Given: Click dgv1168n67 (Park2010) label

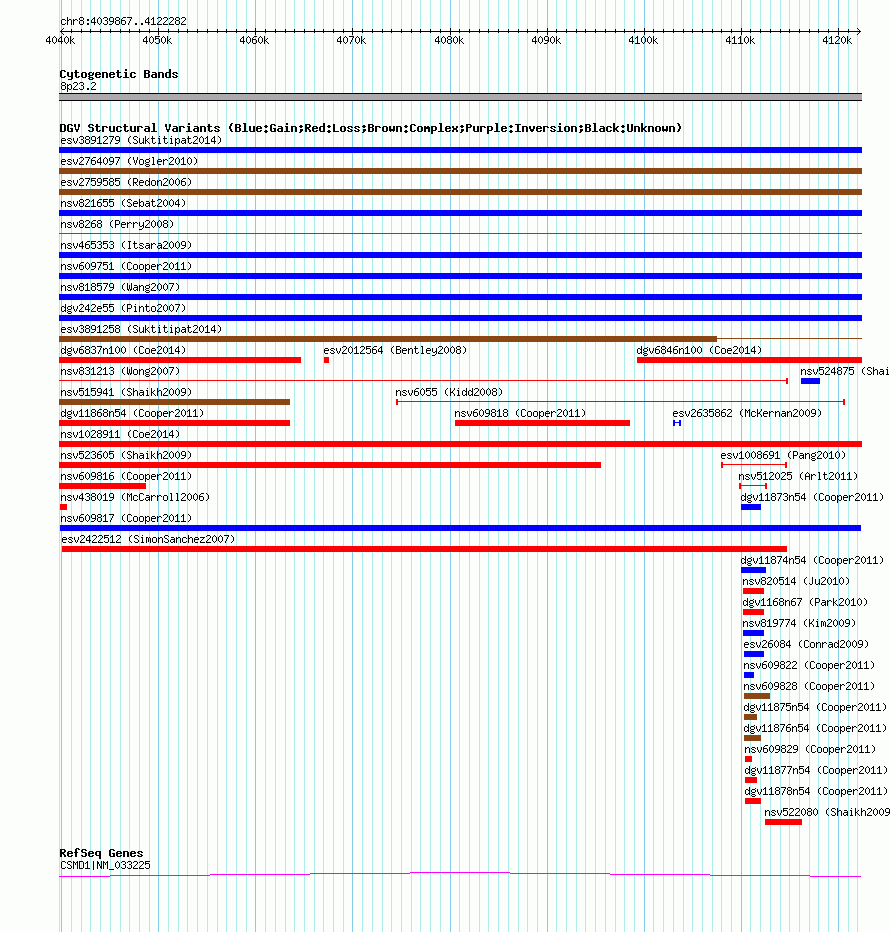Looking at the screenshot, I should click(x=805, y=602).
